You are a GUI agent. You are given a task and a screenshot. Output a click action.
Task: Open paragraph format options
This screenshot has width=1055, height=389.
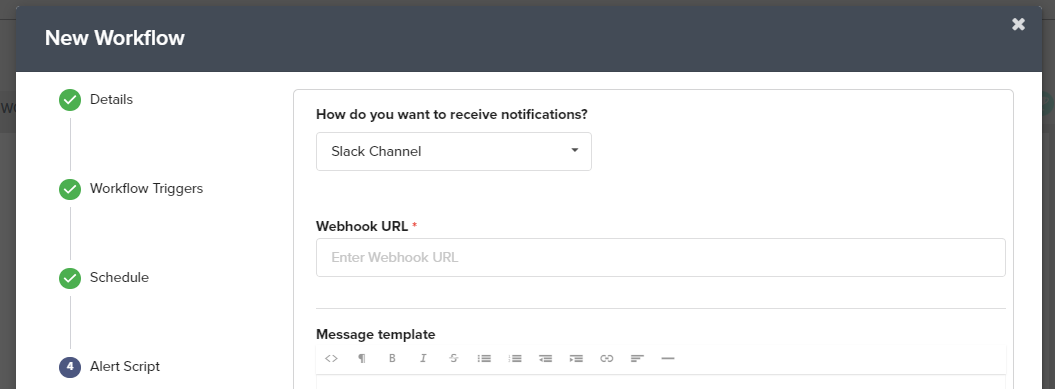tap(362, 358)
